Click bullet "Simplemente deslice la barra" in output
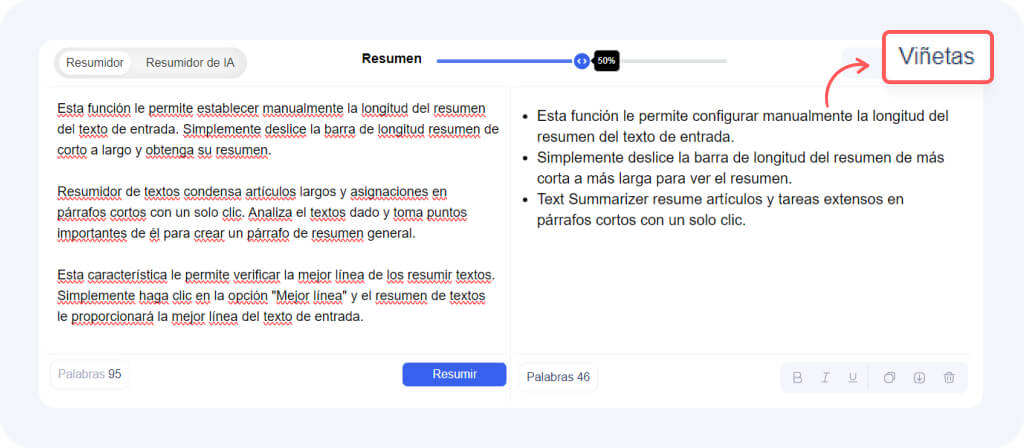This screenshot has width=1024, height=448. [741, 168]
